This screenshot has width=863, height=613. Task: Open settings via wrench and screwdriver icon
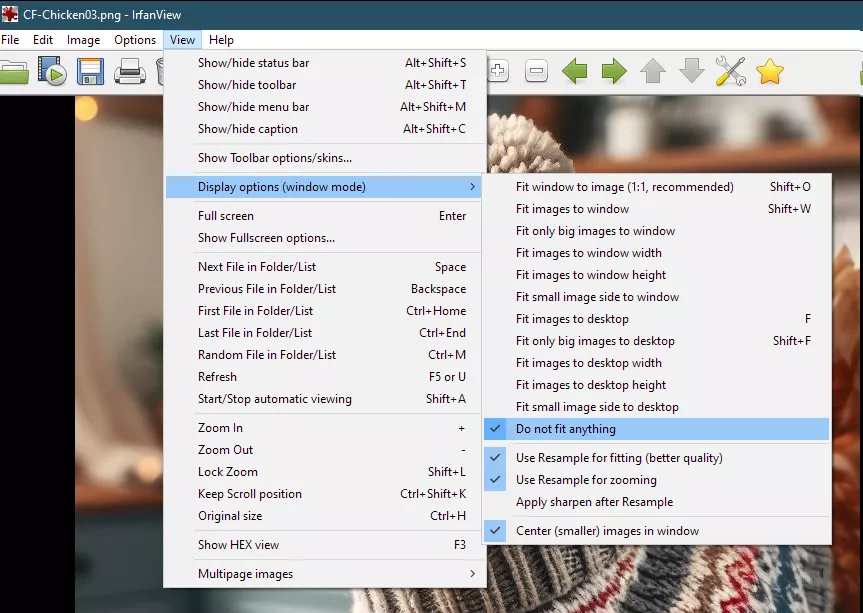[x=731, y=71]
